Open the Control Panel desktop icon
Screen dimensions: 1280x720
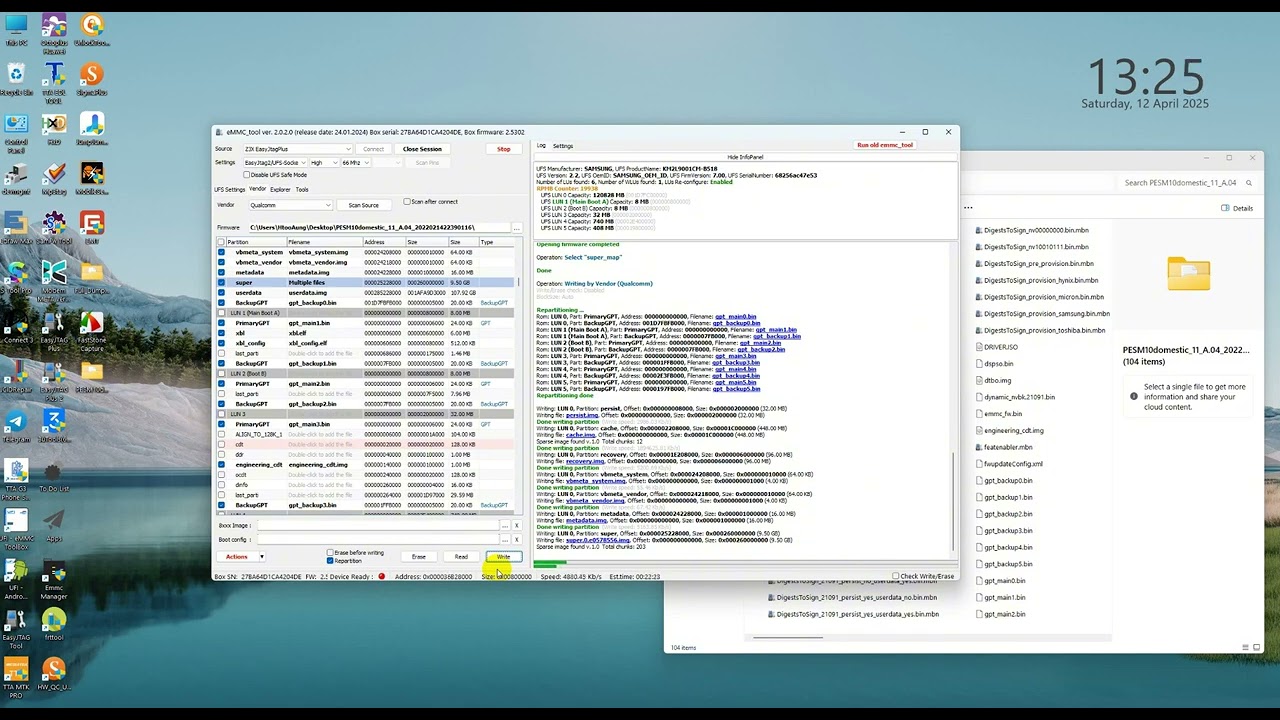(x=16, y=131)
